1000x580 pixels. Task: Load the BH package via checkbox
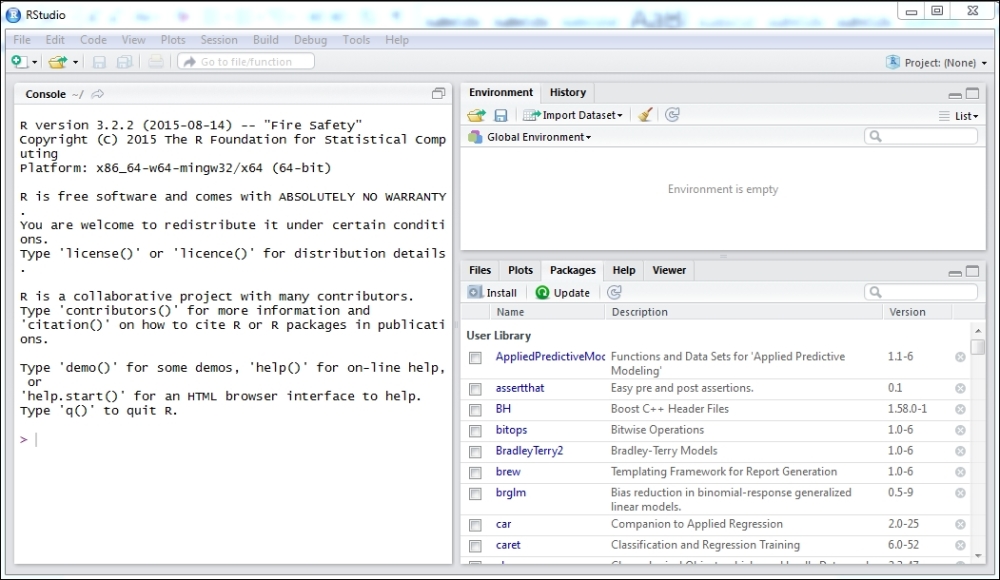tap(475, 410)
